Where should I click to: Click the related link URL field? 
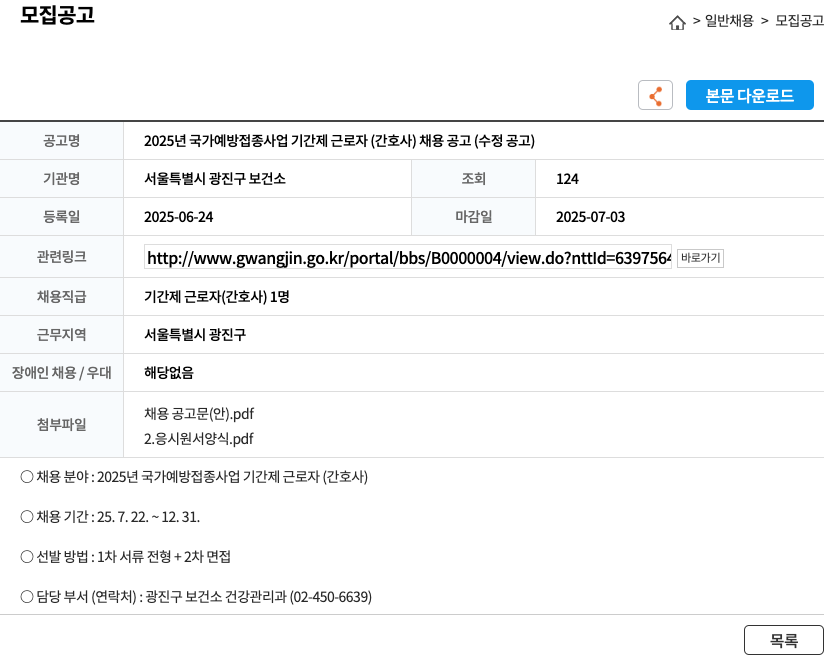(408, 258)
